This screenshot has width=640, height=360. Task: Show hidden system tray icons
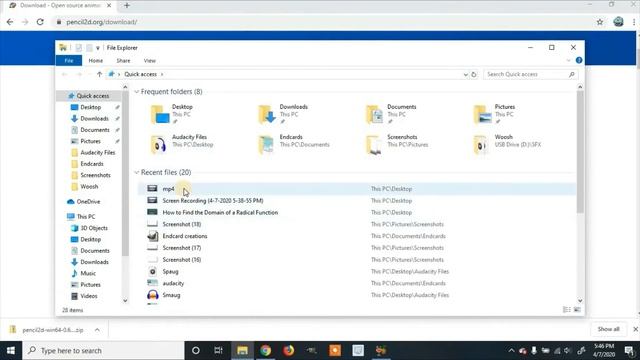(x=511, y=351)
